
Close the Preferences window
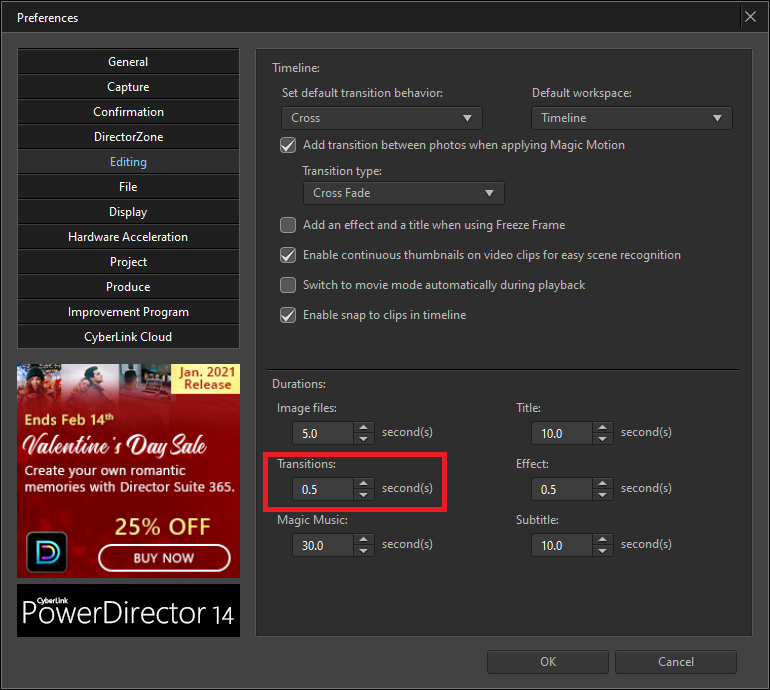click(750, 17)
